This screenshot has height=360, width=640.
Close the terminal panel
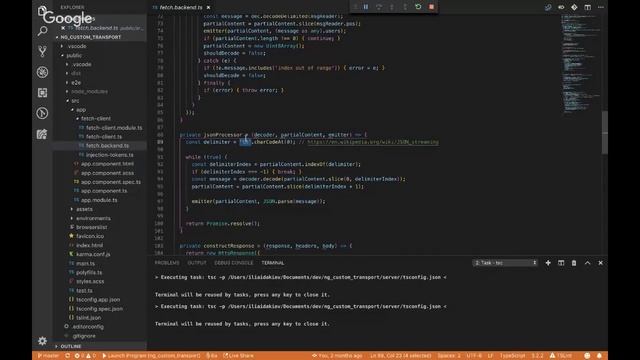point(600,263)
